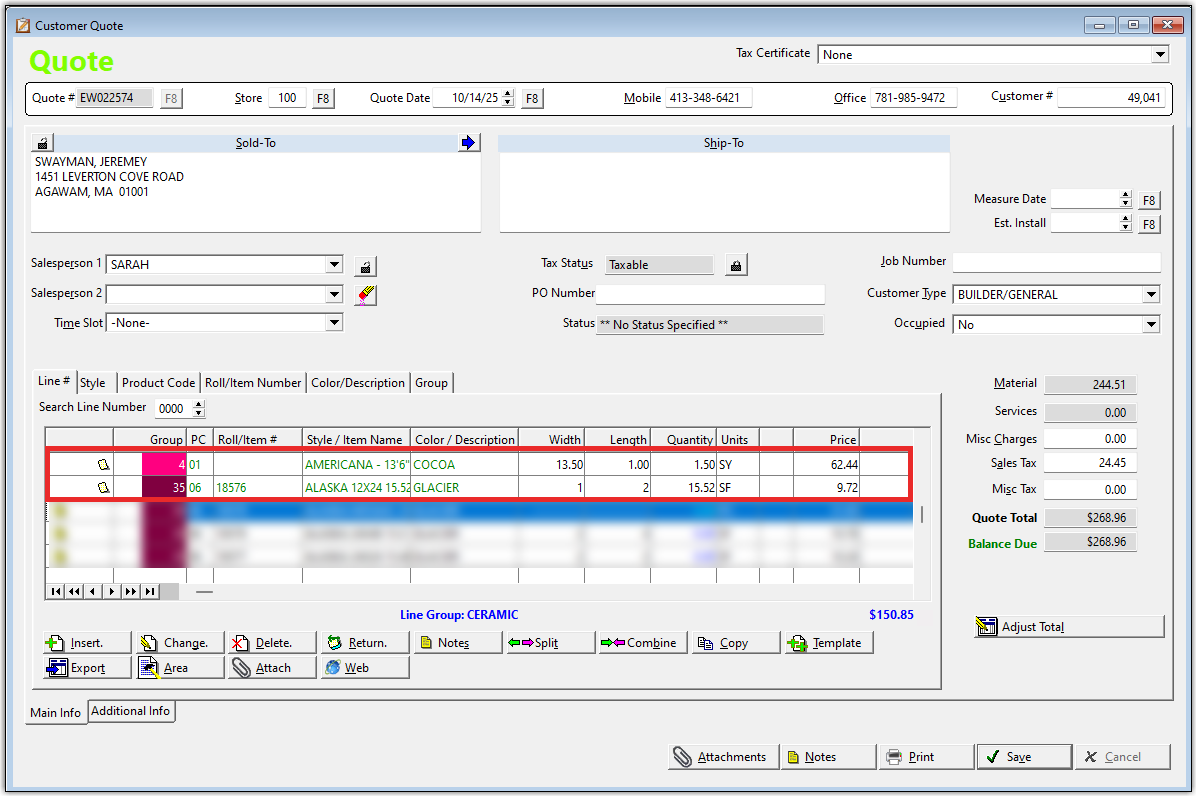Click the Est. Install spinner
1197x797 pixels.
pyautogui.click(x=1125, y=223)
